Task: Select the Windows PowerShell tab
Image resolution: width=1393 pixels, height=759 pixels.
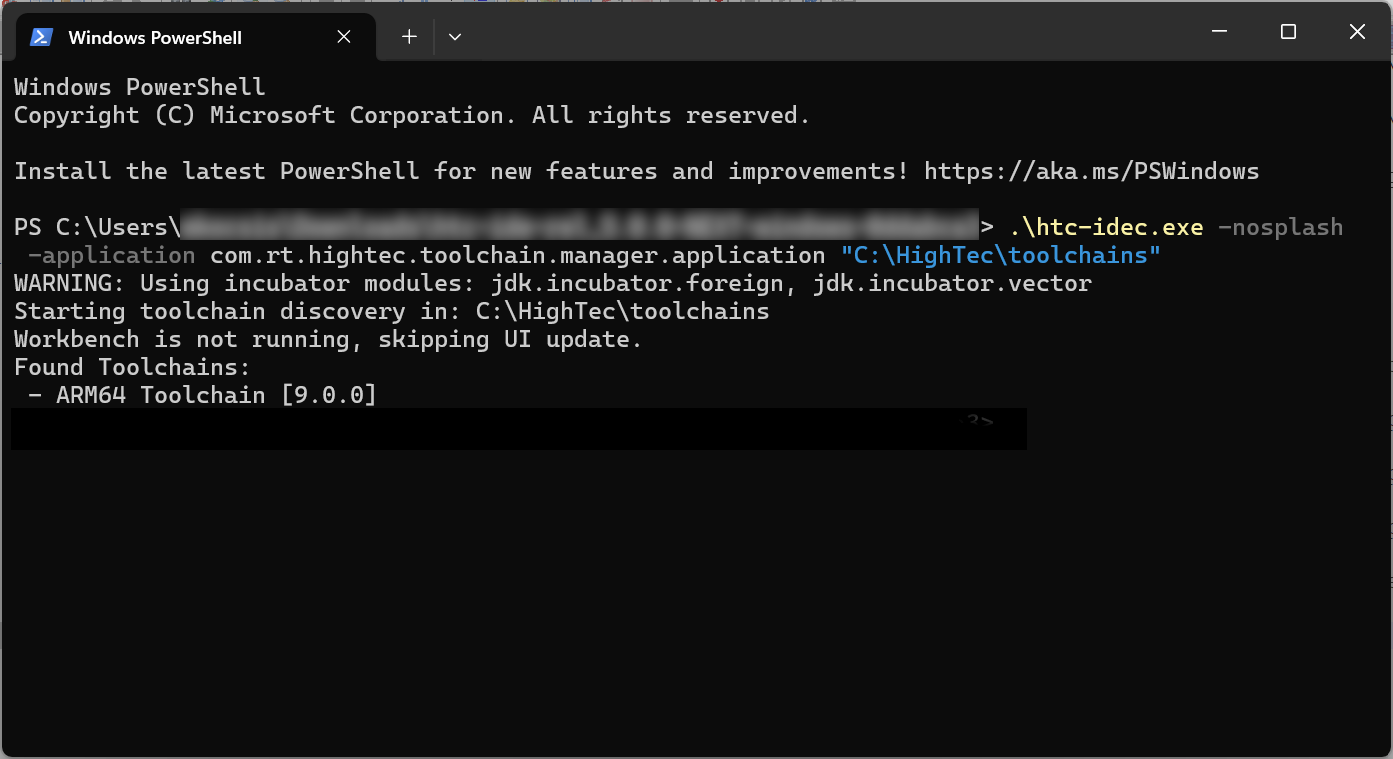Action: 155,37
